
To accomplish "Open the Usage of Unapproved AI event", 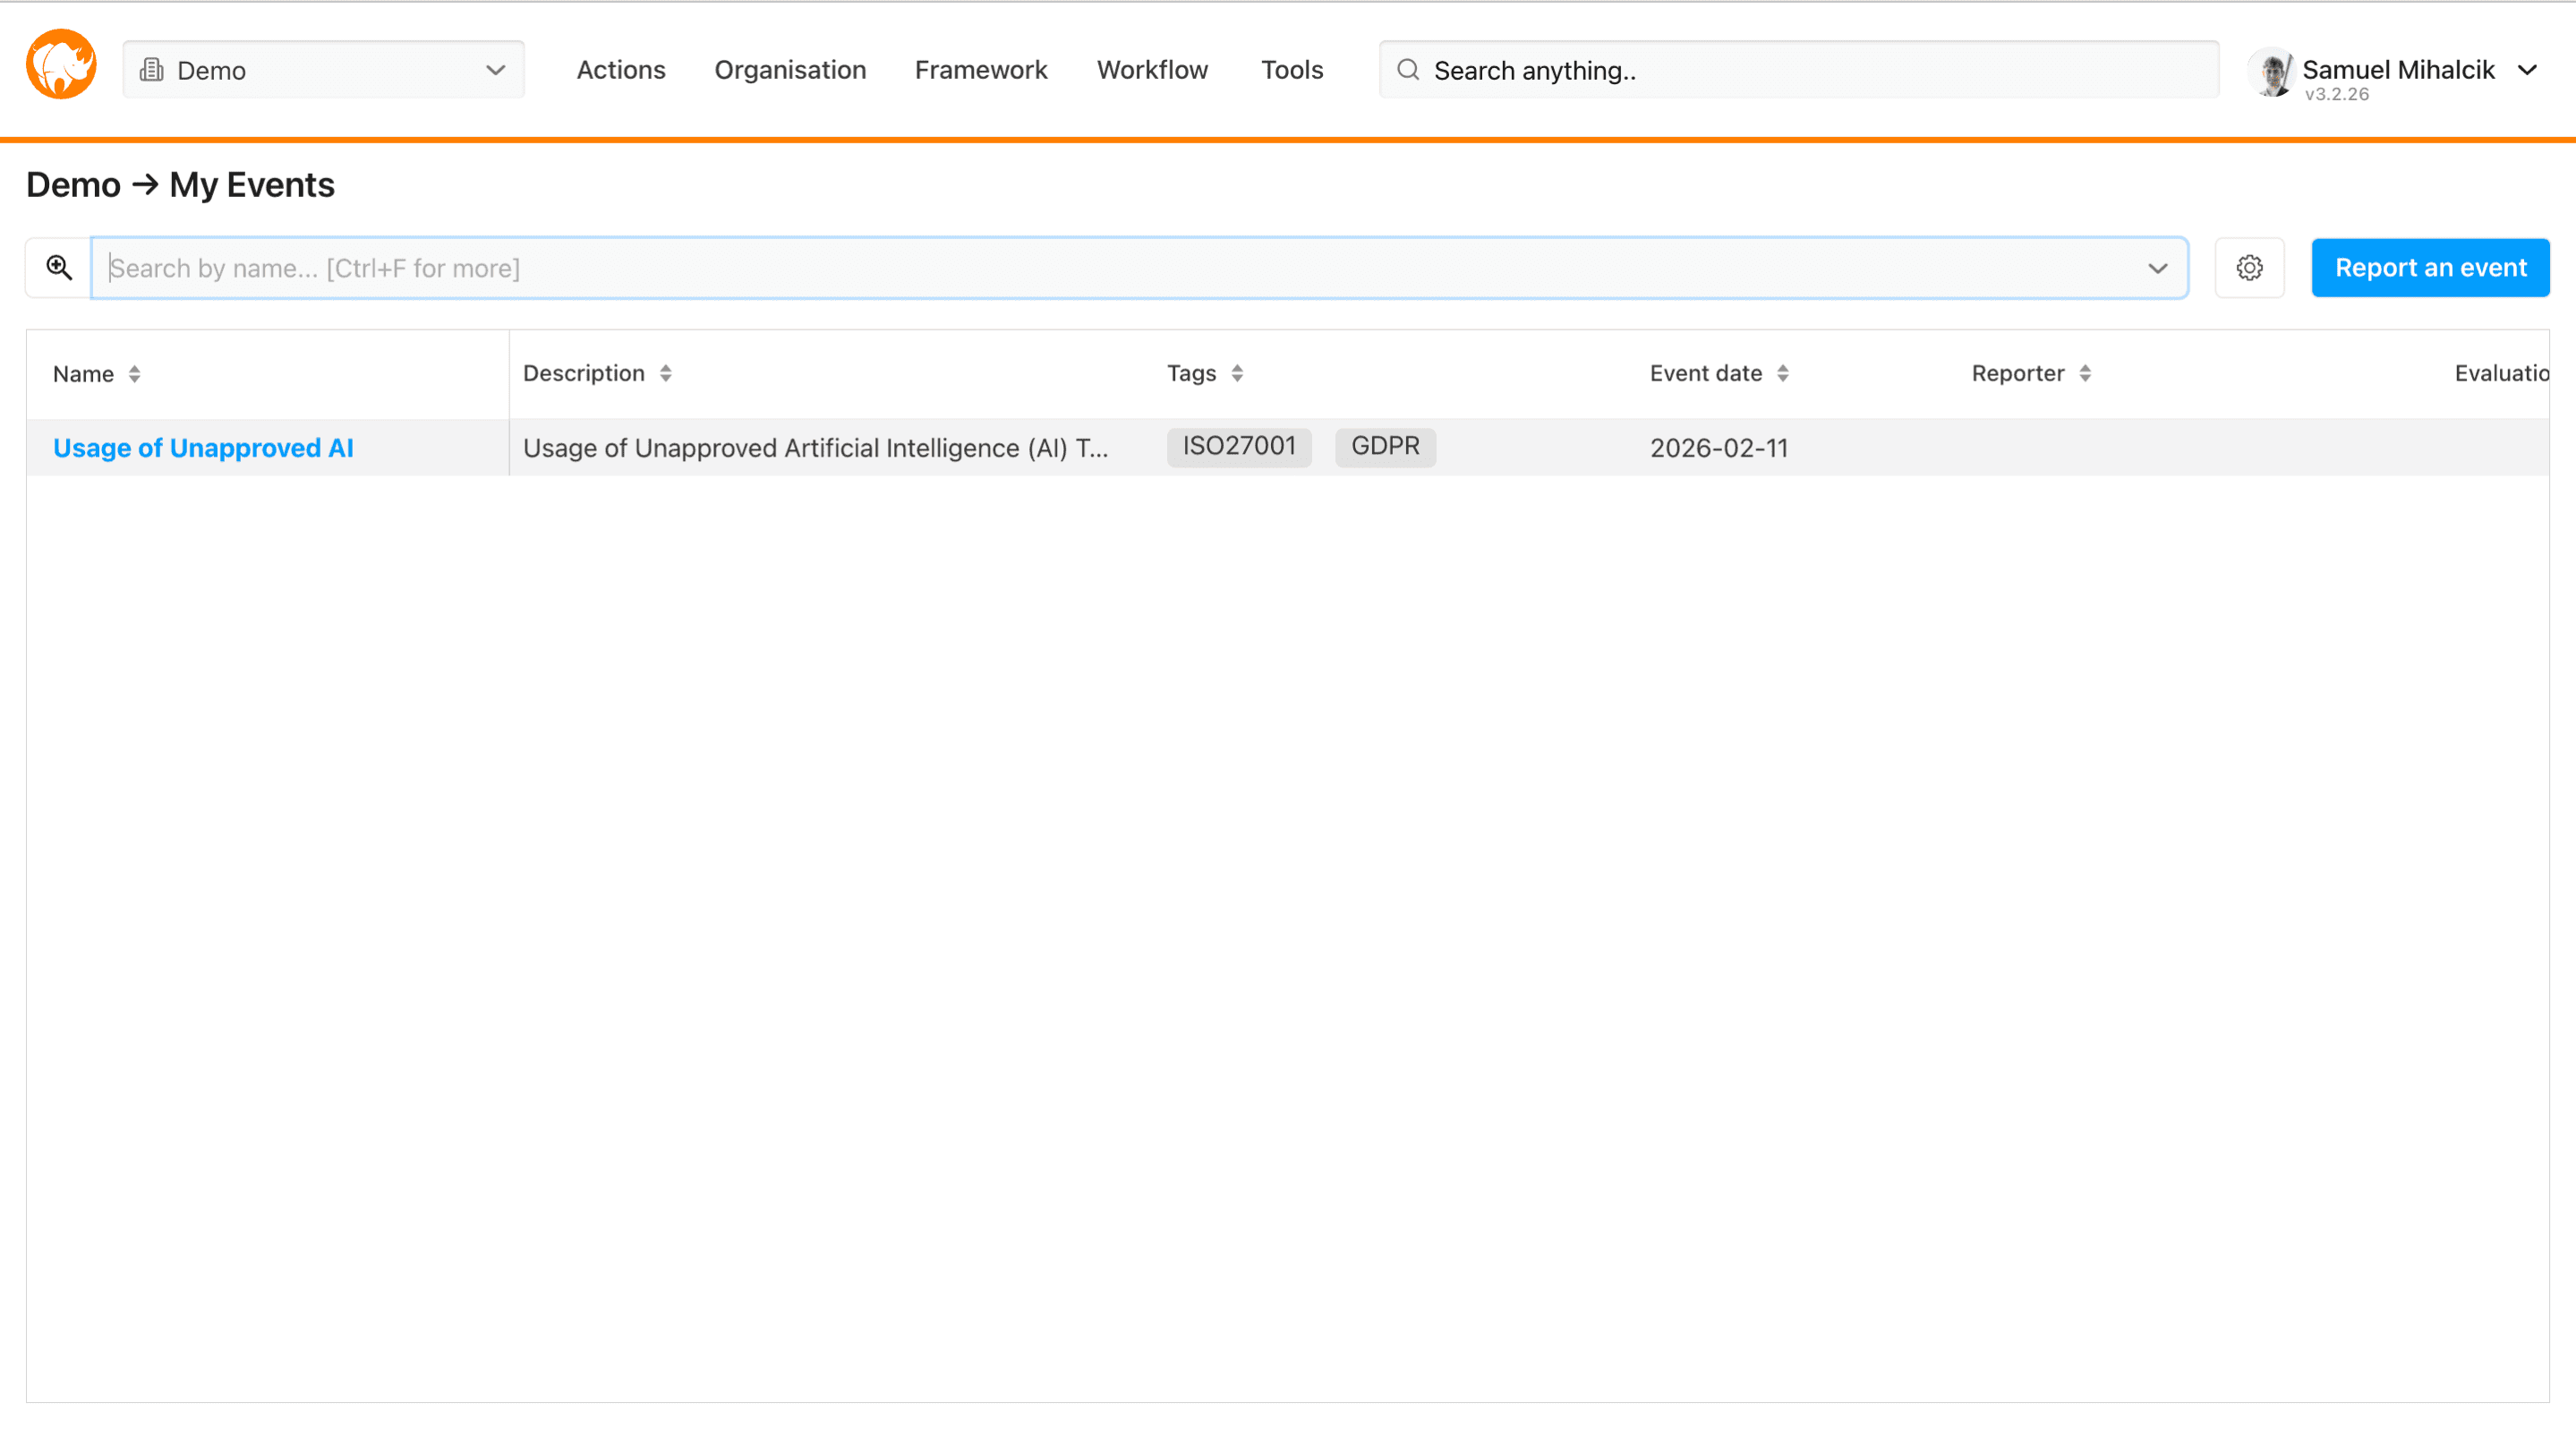I will click(x=203, y=447).
